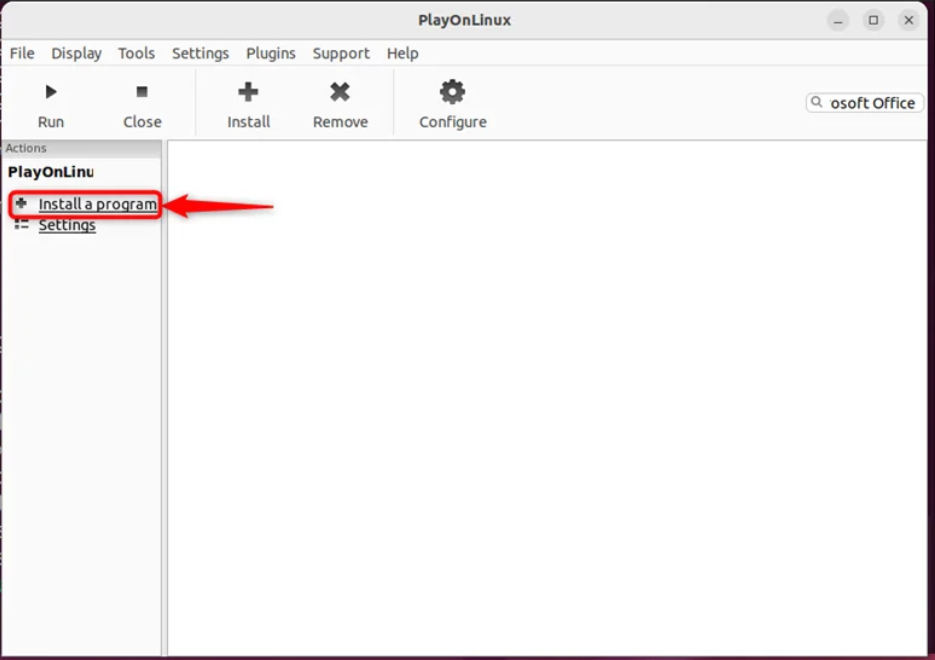The image size is (935, 660).
Task: Click the magnifier icon in search box
Action: [817, 102]
